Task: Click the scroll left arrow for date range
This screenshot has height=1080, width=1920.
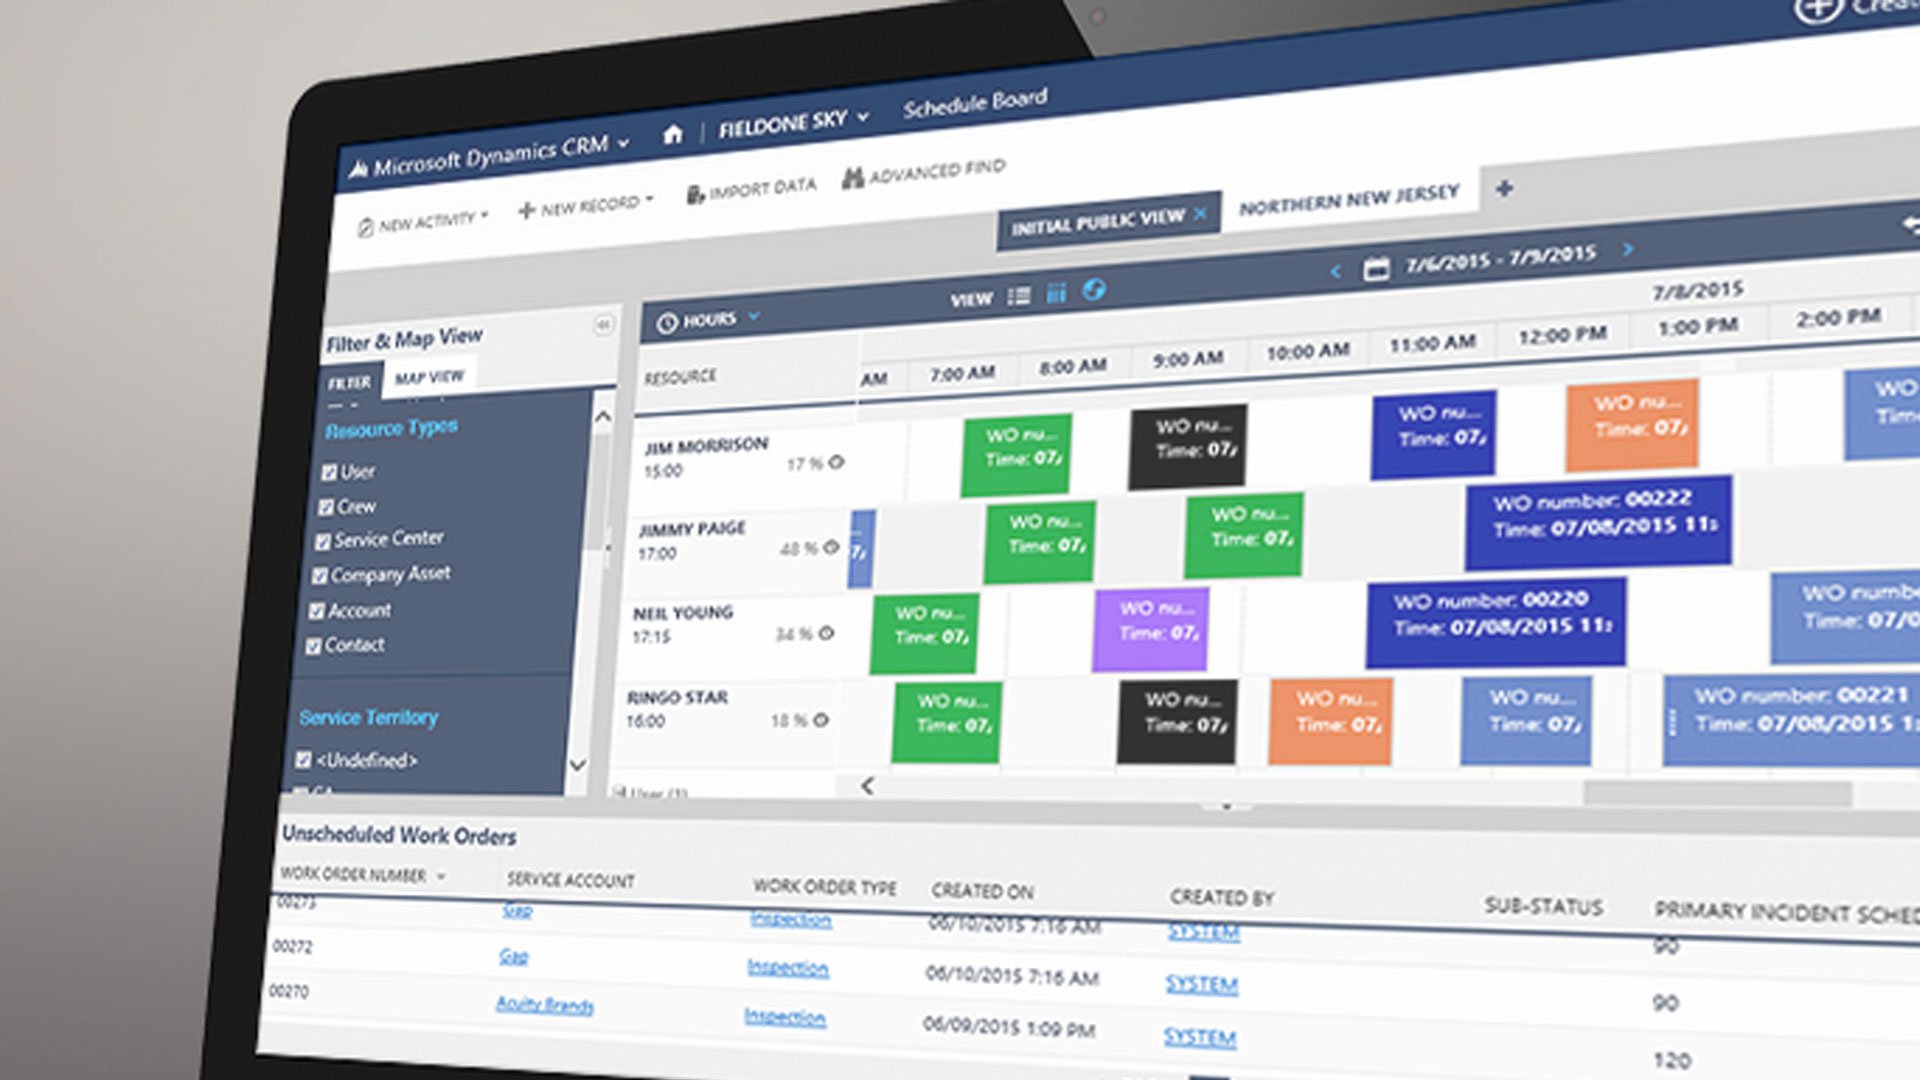Action: click(x=1332, y=270)
